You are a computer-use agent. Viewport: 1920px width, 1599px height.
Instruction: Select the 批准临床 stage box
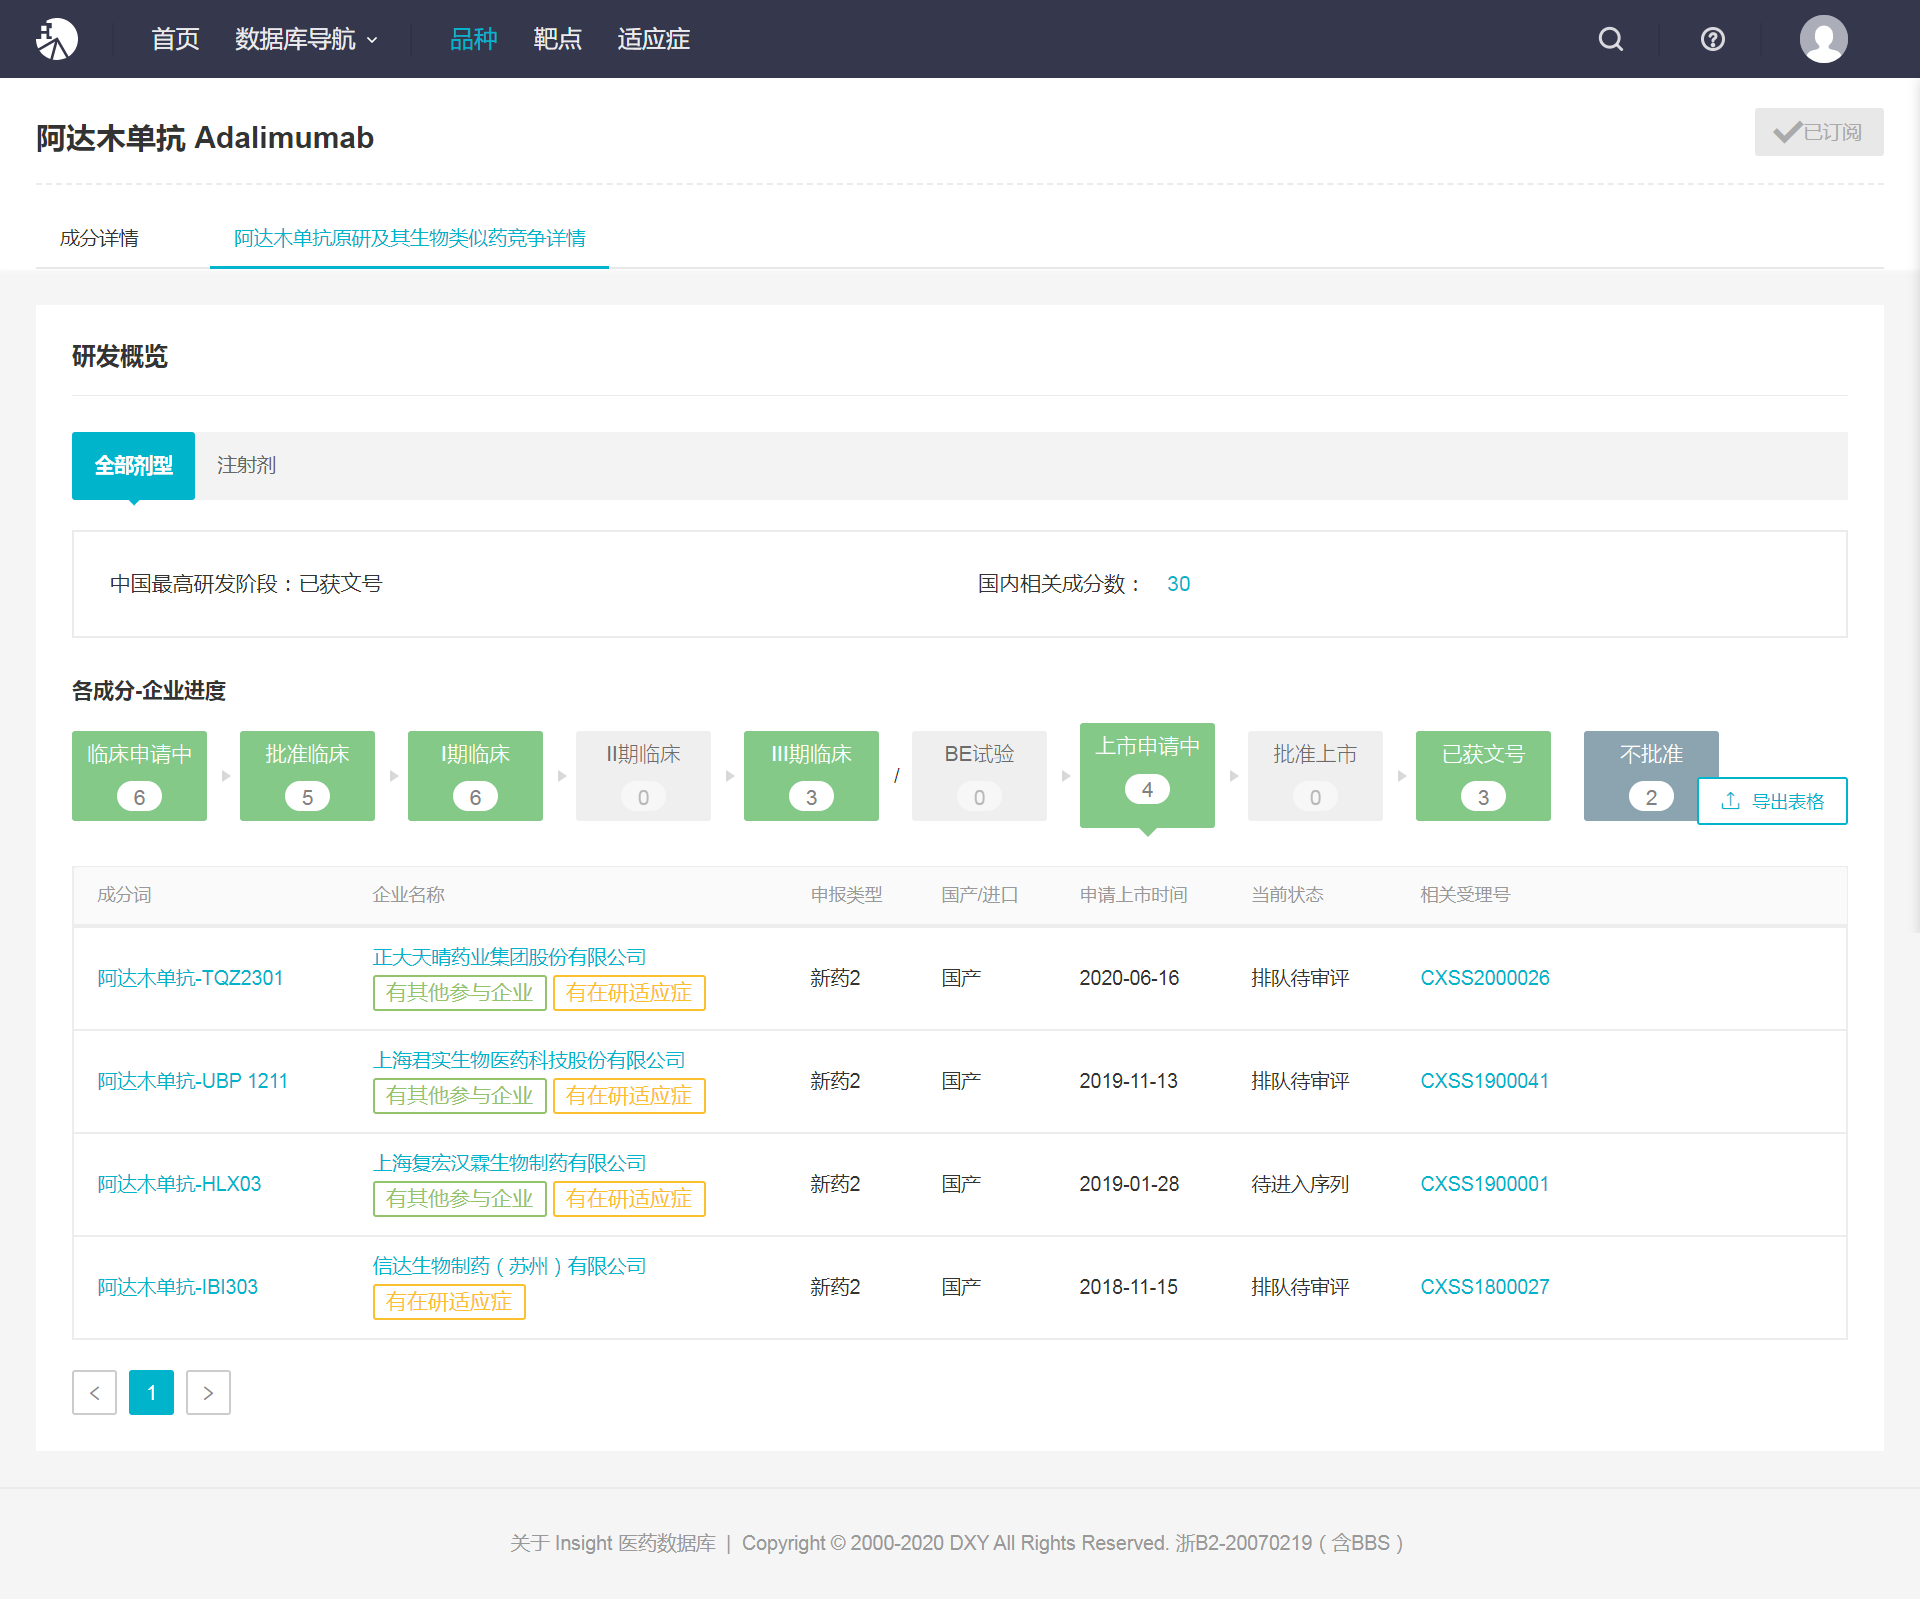pos(307,776)
